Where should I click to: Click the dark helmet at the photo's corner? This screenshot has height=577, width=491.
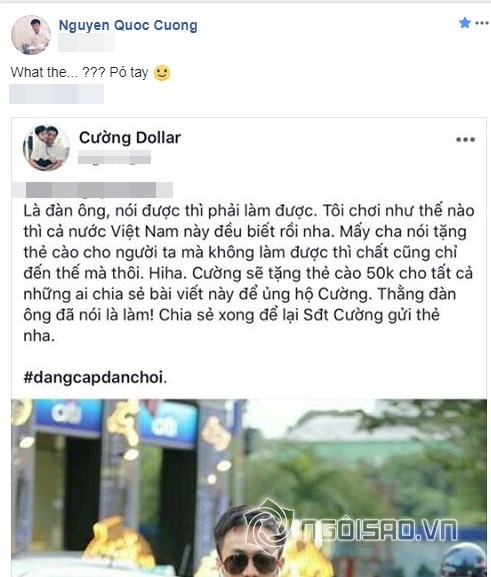tap(464, 560)
